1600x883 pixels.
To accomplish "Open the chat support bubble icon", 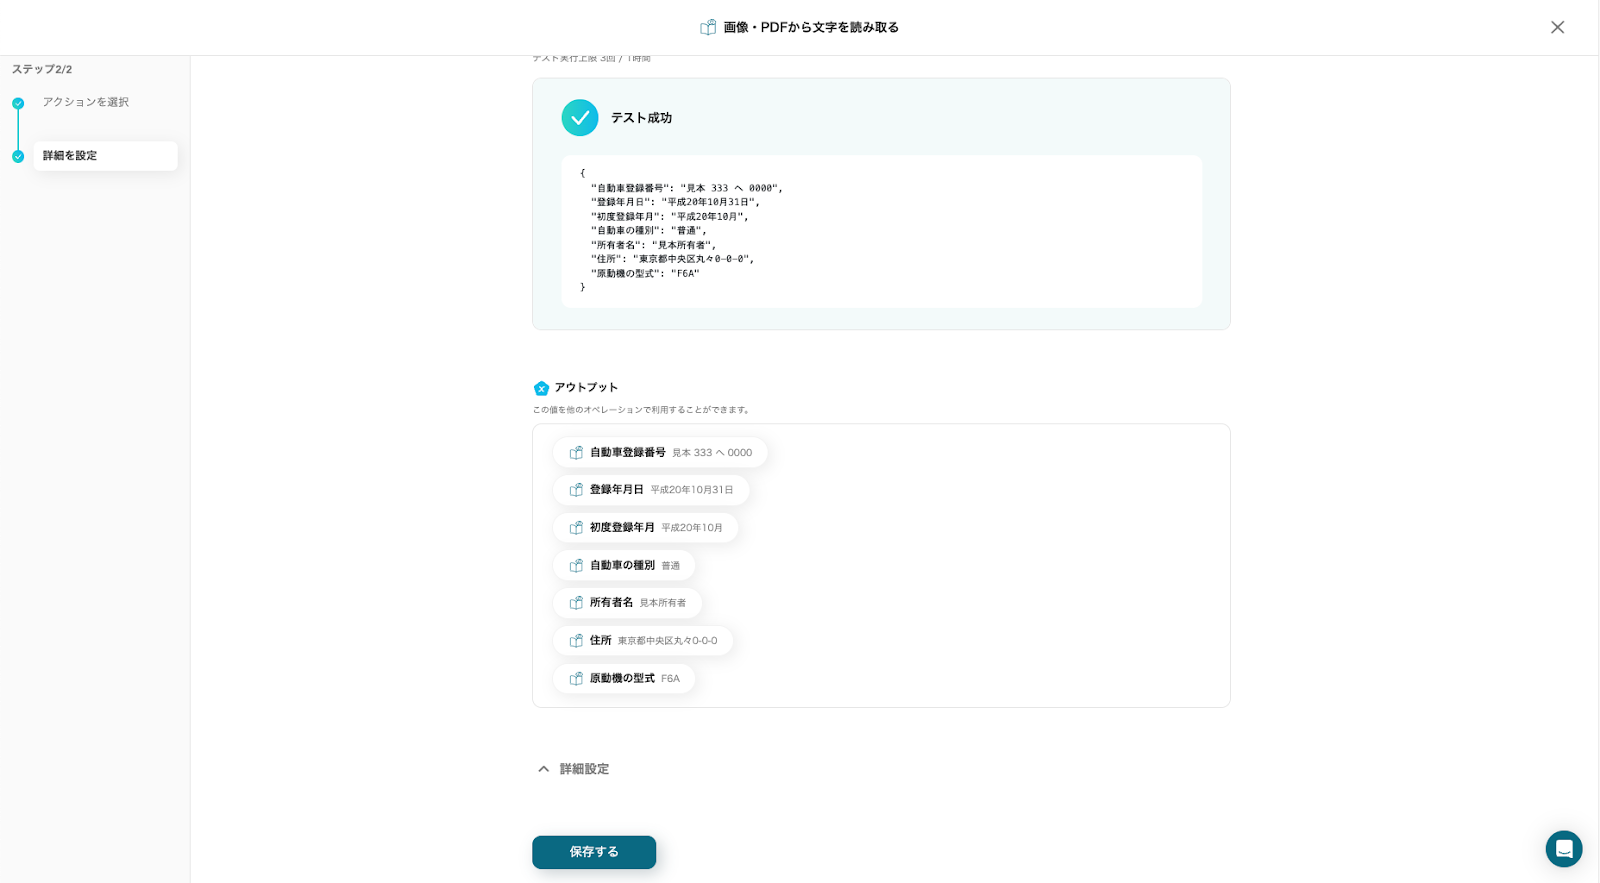I will coord(1564,849).
